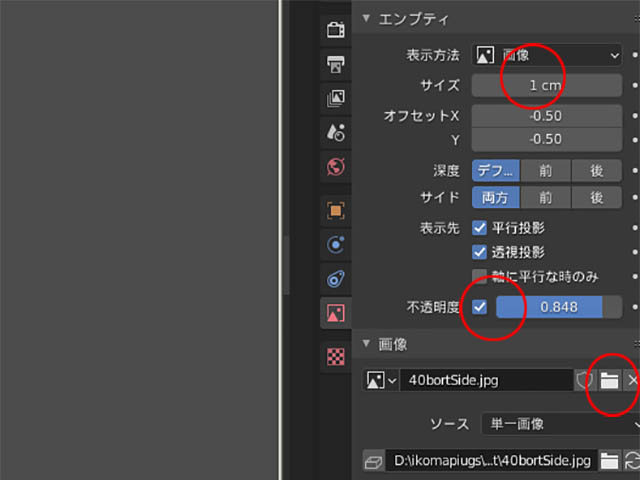Click the pack image icon beside file path
Image resolution: width=640 pixels, height=480 pixels.
coord(373,462)
